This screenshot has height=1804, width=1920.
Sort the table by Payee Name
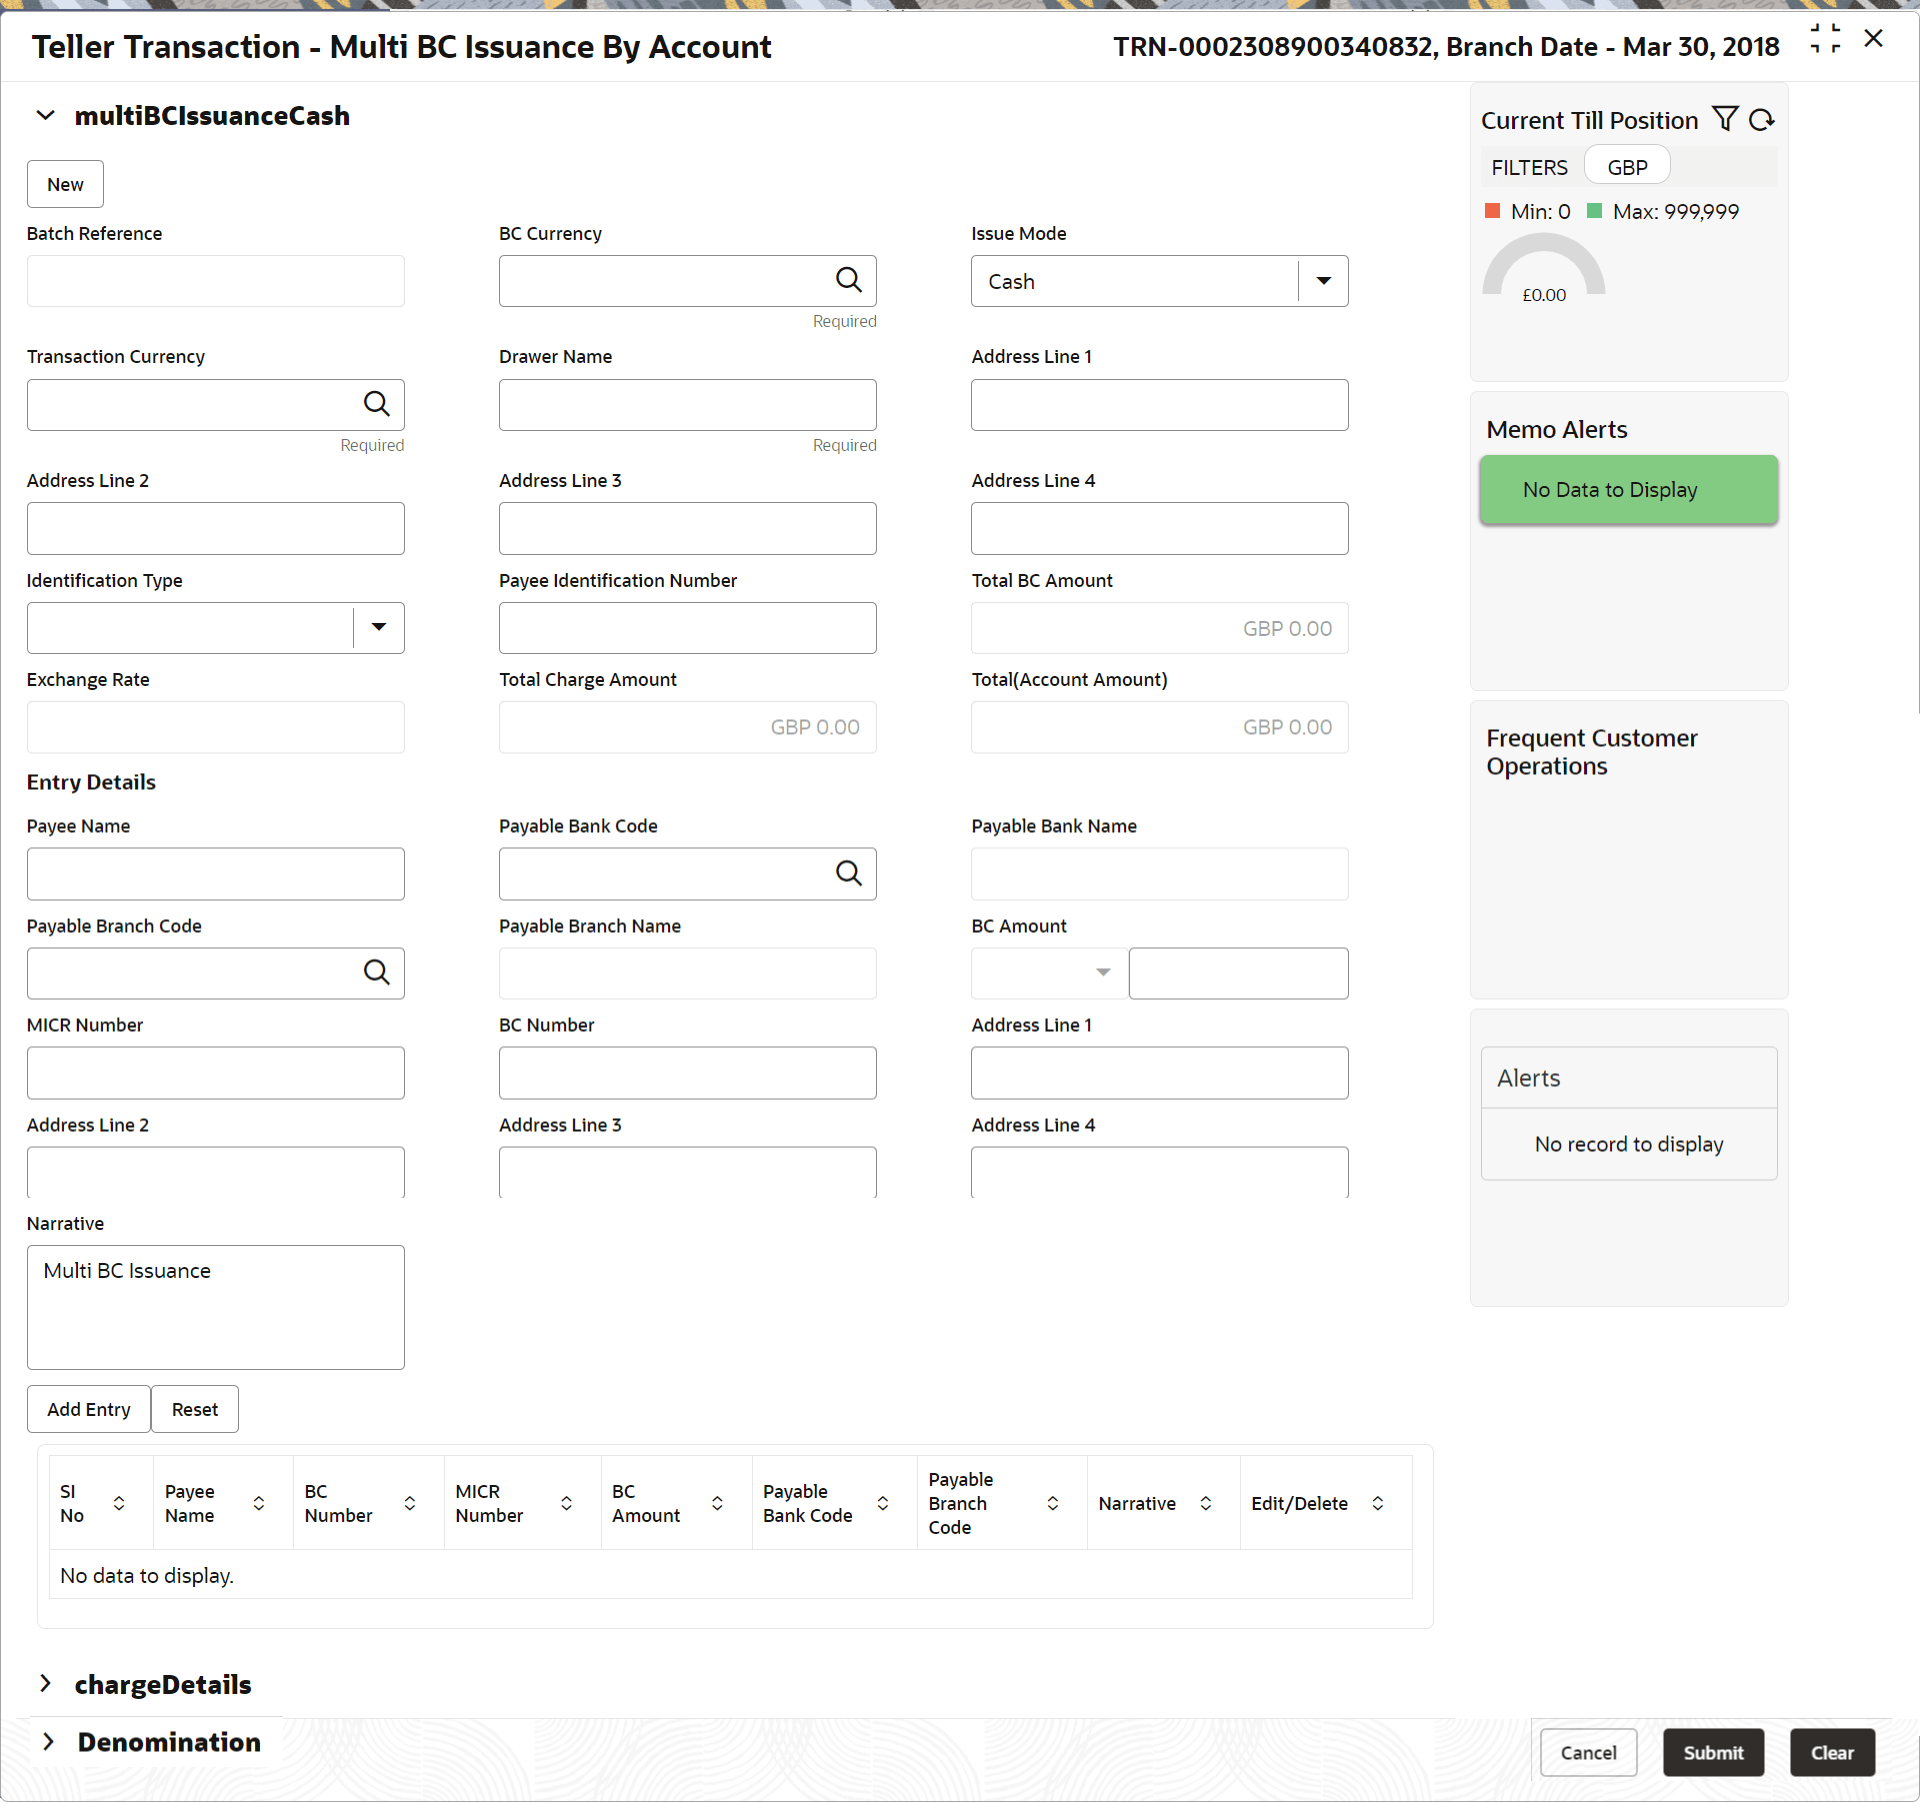259,1504
